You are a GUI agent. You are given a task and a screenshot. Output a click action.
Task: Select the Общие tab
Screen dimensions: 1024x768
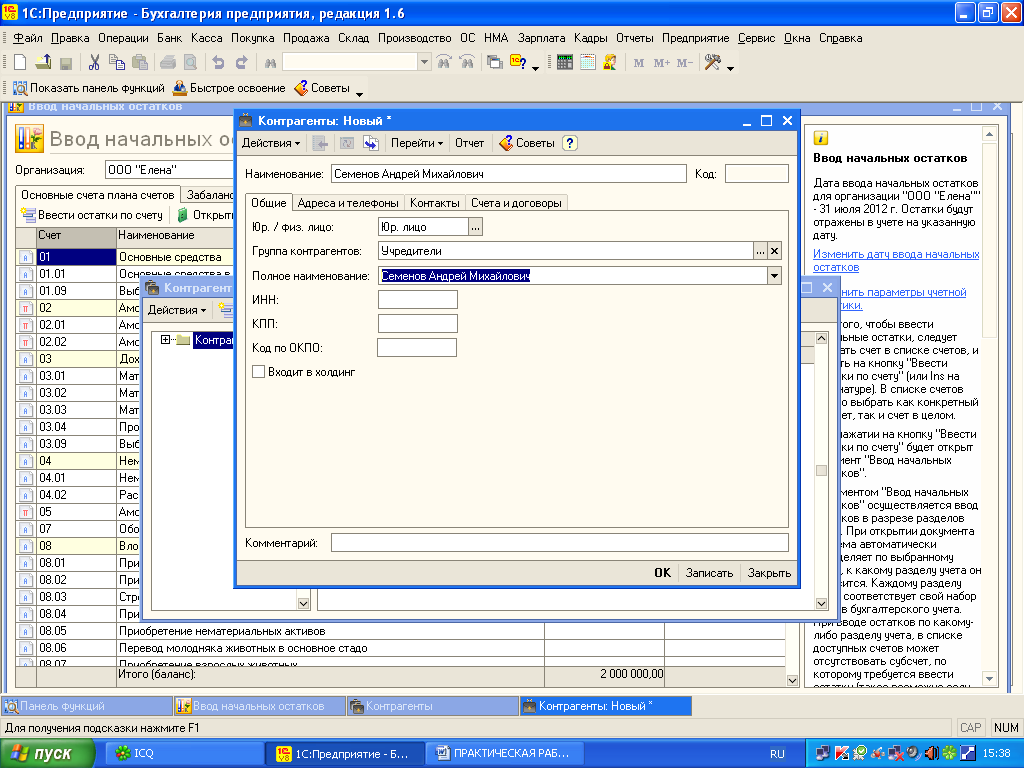(268, 202)
